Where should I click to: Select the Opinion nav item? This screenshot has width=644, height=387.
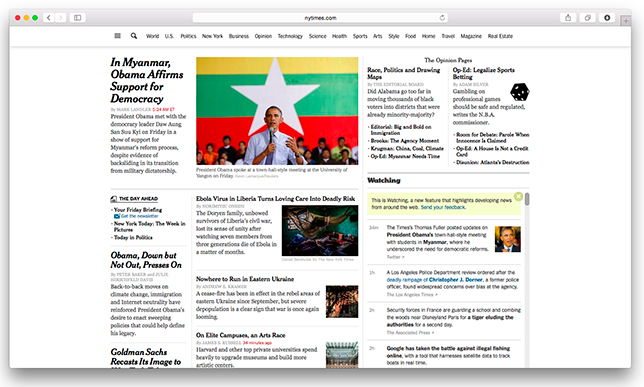(x=263, y=36)
